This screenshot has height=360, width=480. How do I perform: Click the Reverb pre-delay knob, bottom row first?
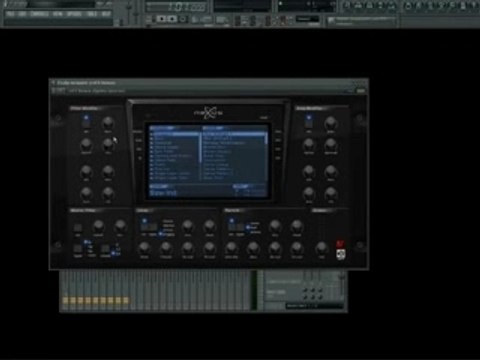point(231,248)
